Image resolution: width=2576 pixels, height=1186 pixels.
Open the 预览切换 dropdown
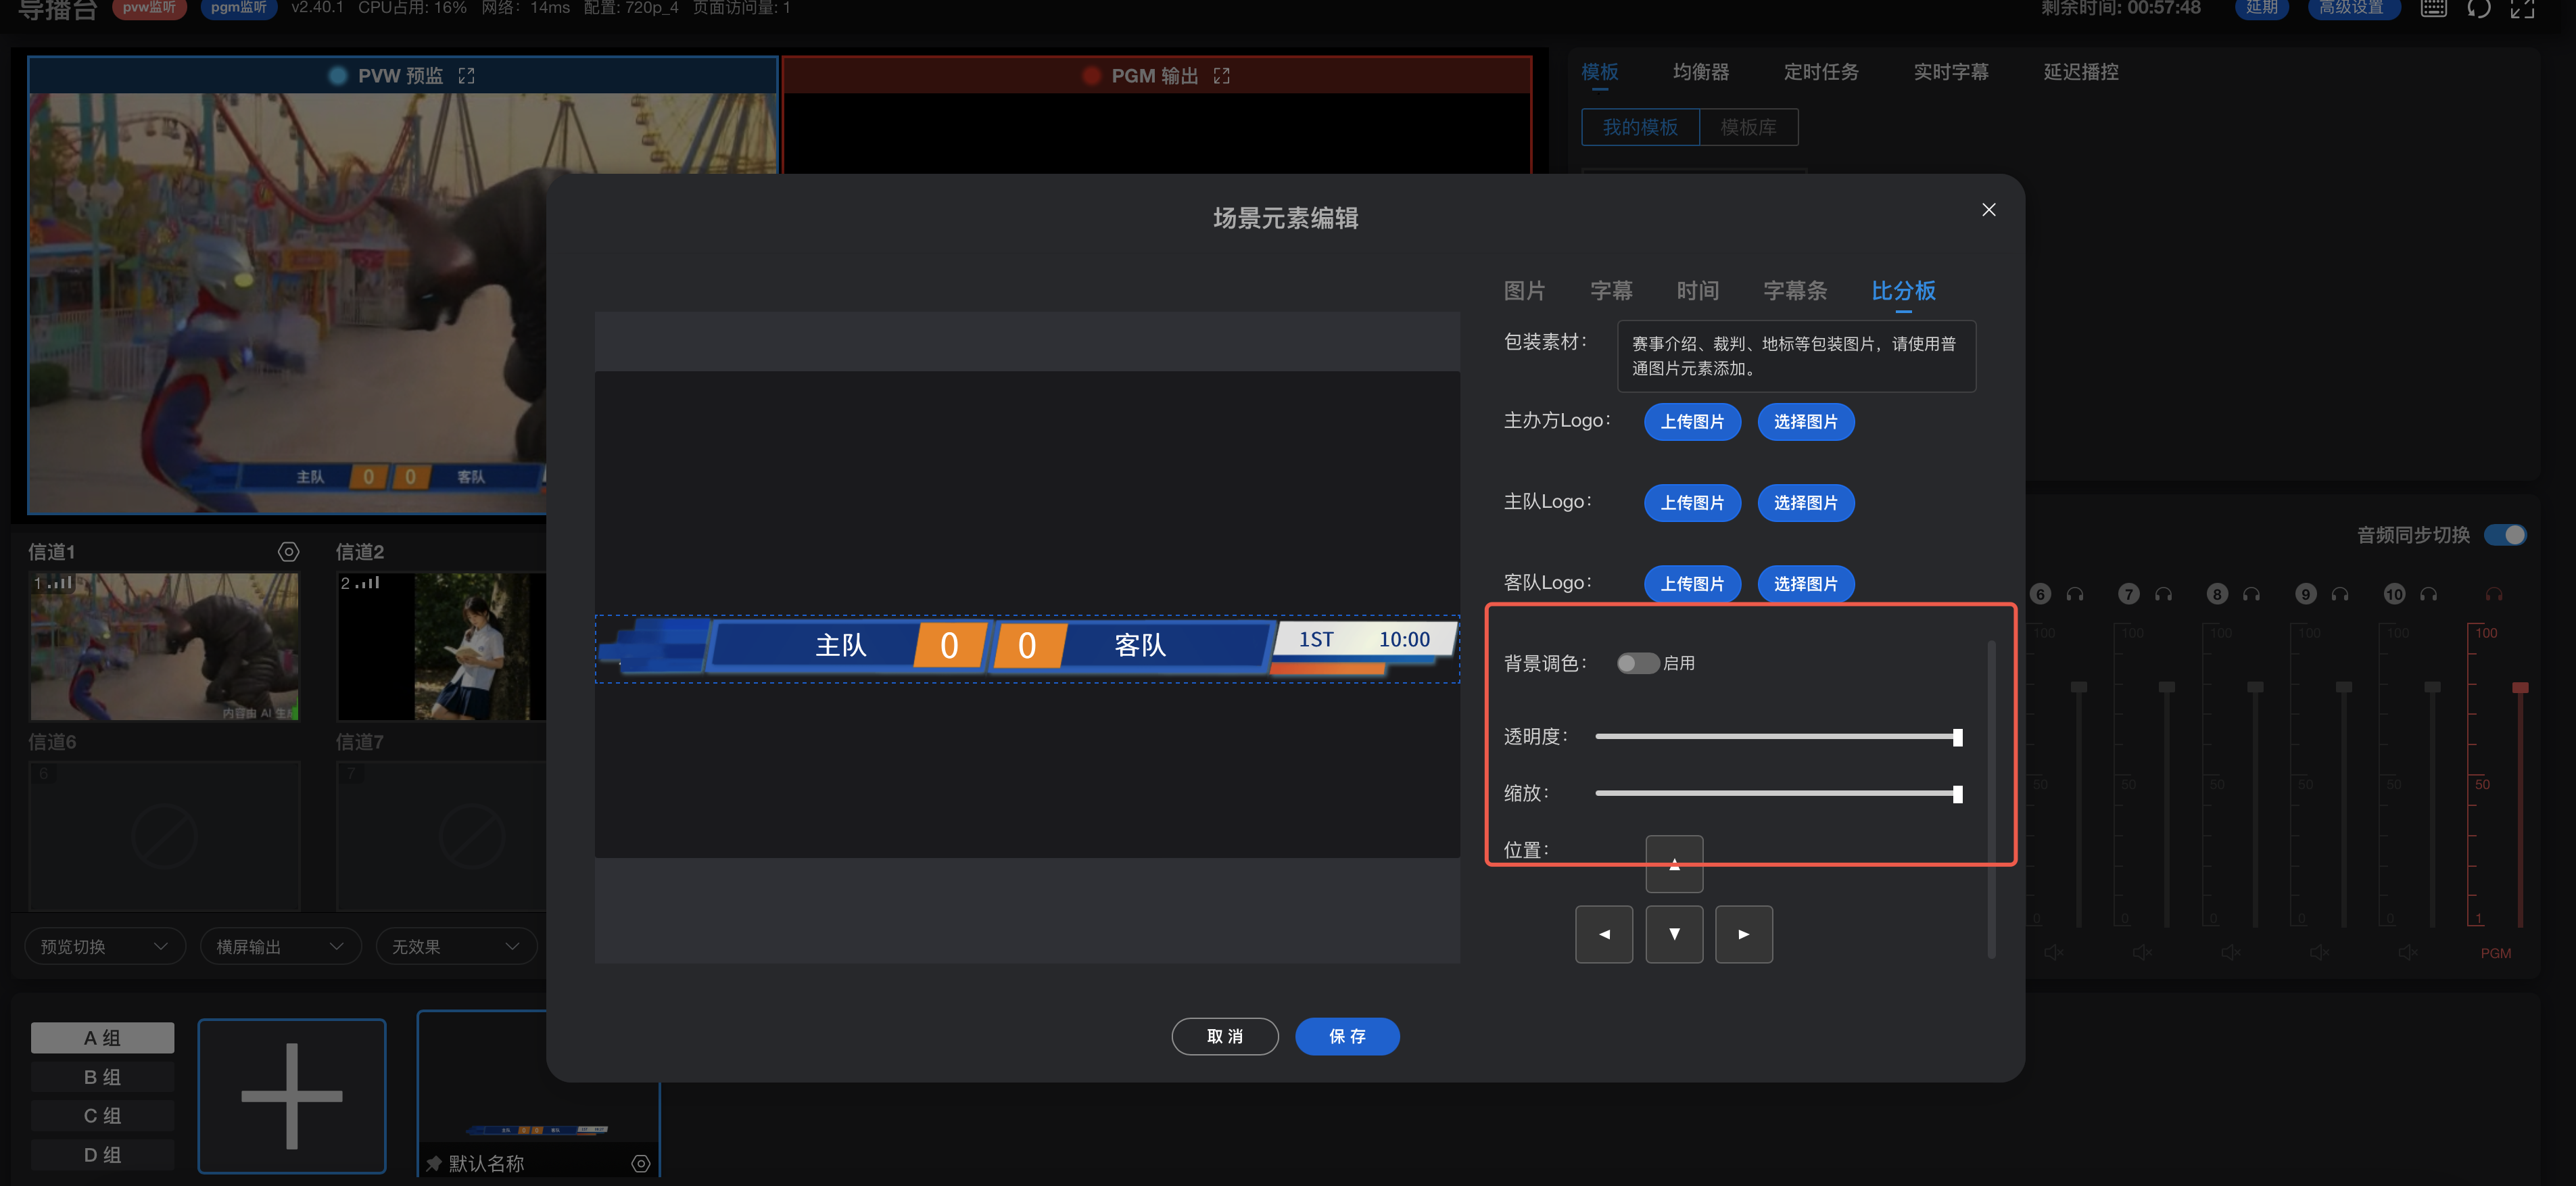pos(104,946)
